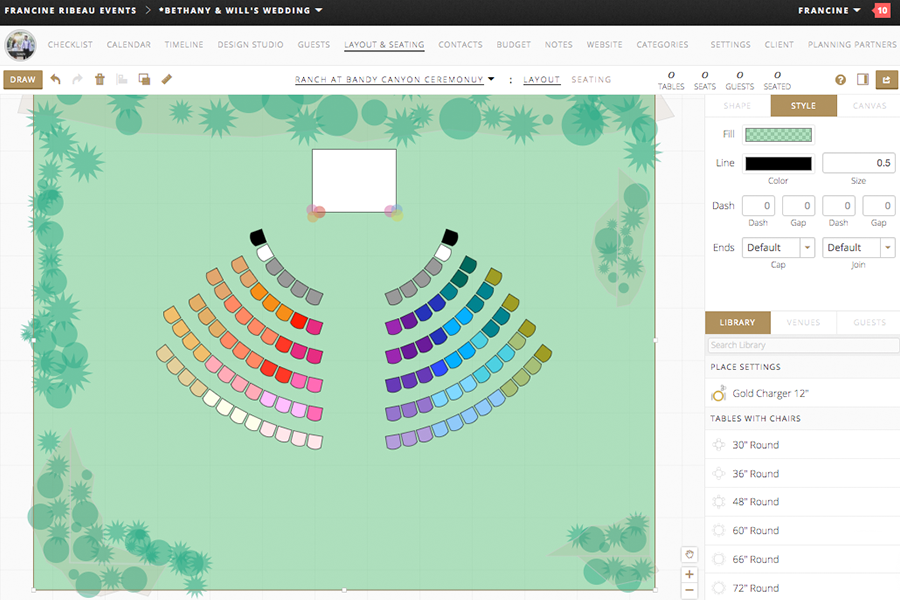The image size is (900, 600).
Task: Toggle the canvas rotate control
Action: pos(689,554)
